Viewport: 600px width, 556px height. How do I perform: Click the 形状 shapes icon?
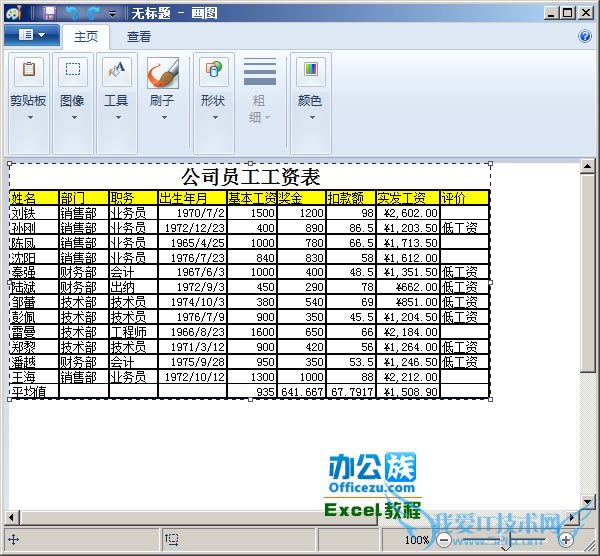click(x=214, y=71)
